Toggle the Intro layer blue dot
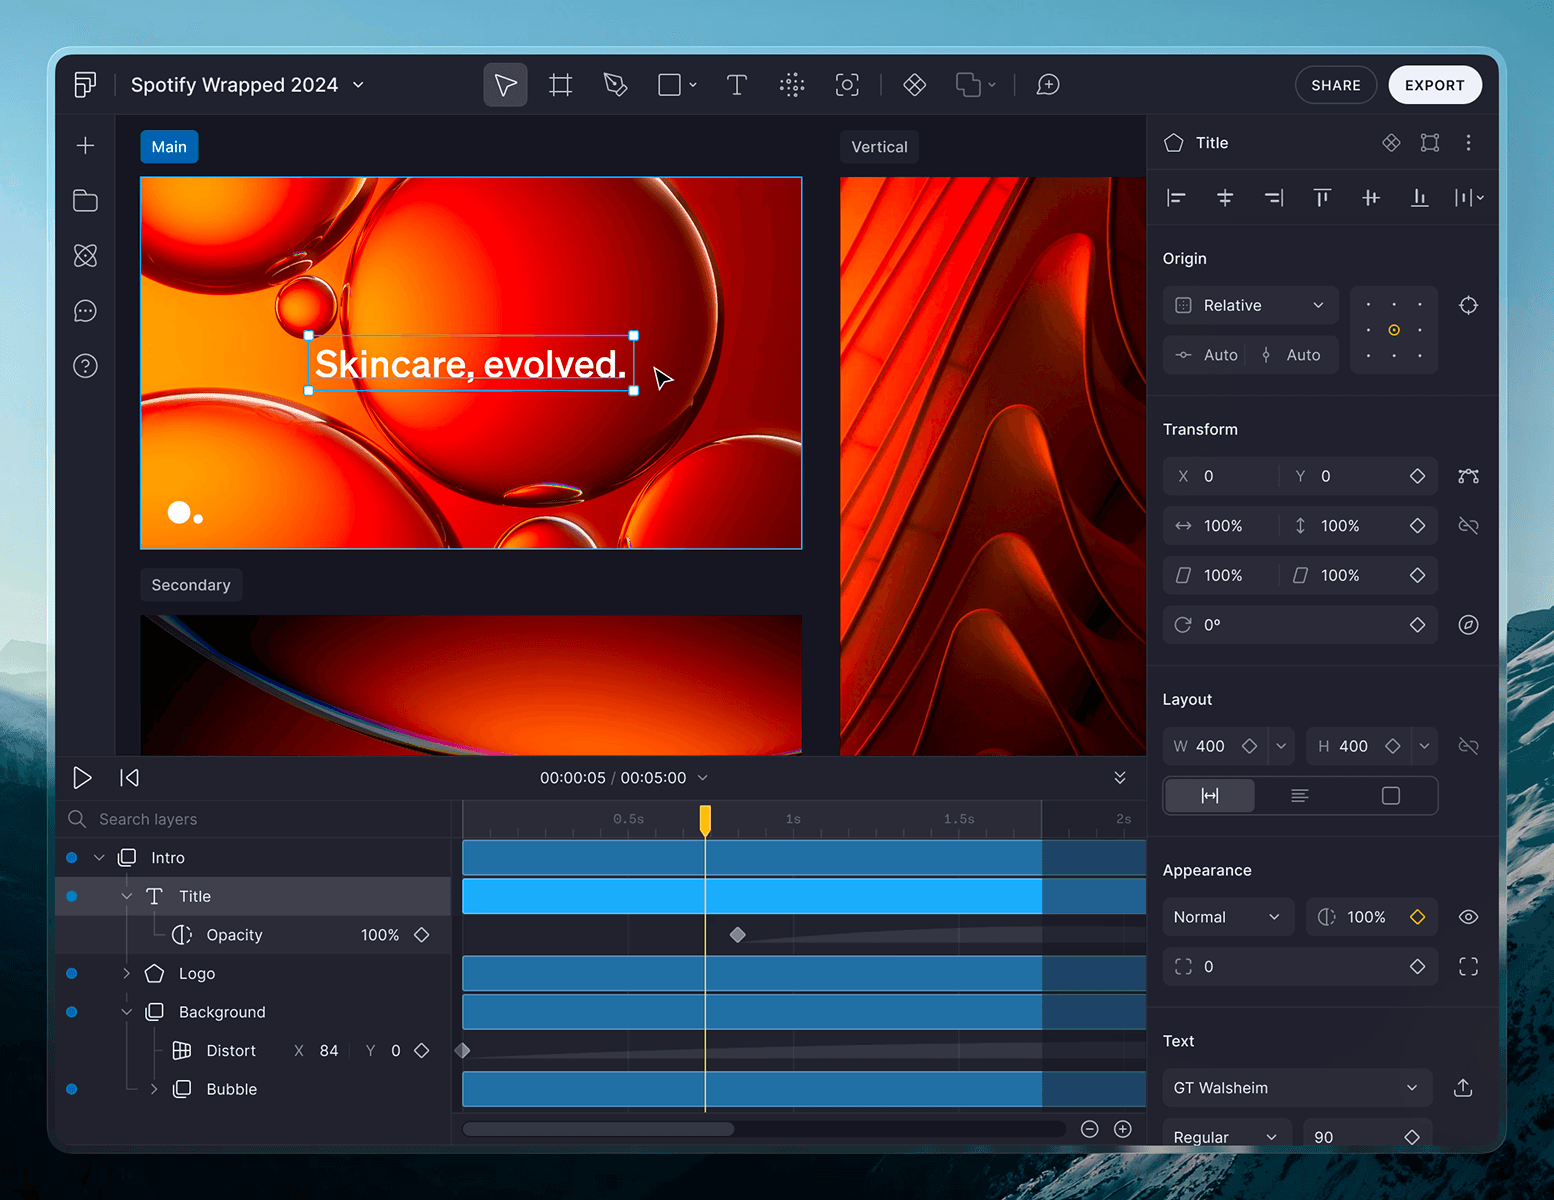1554x1200 pixels. (72, 858)
